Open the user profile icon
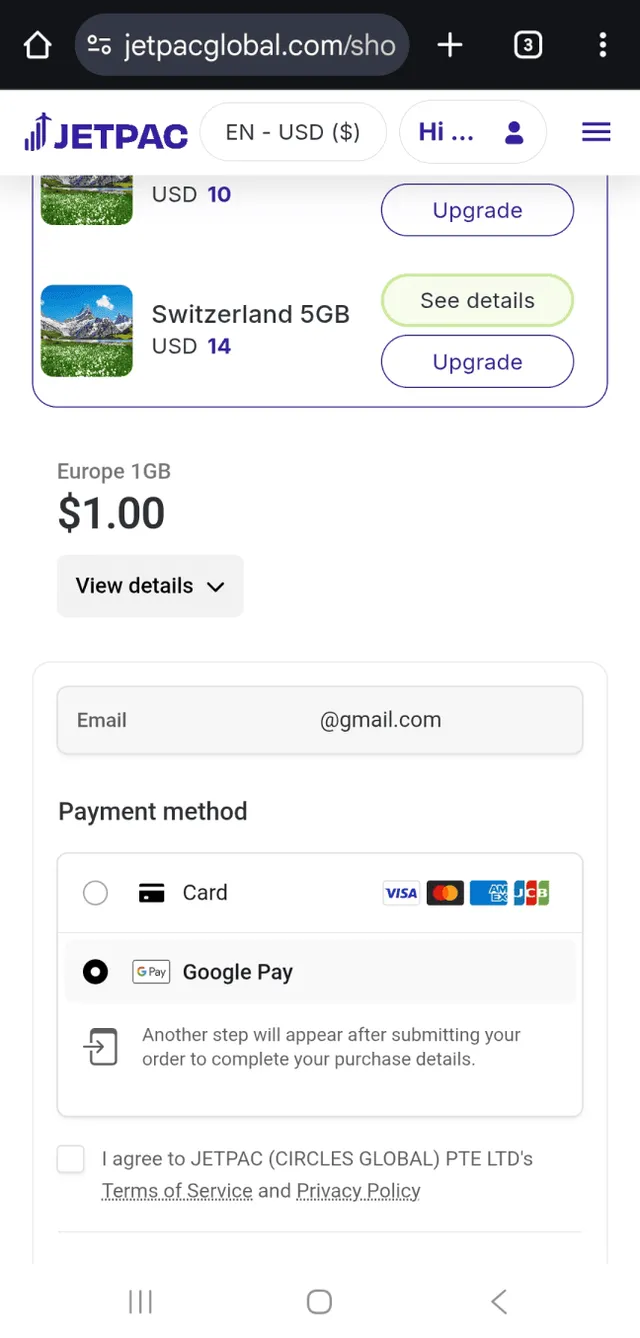Screen dimensions: 640x1338 pos(515,132)
